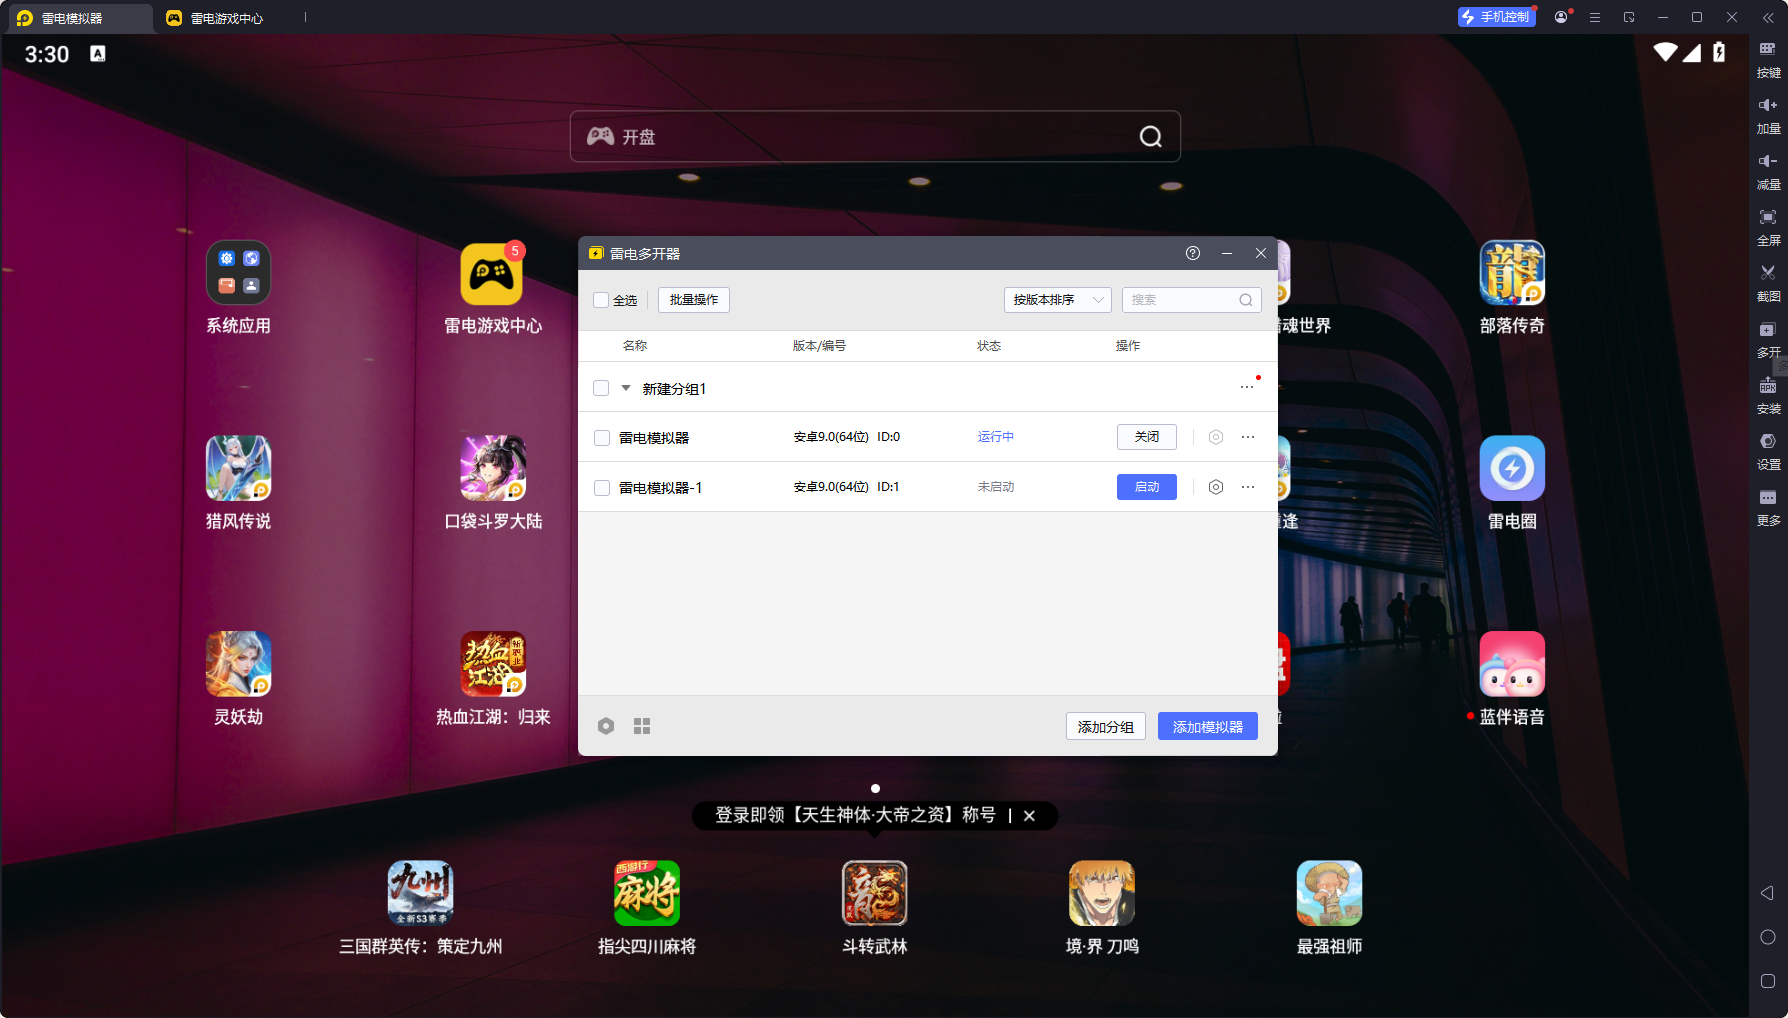
Task: Launch 斗转武林 from the dock
Action: (x=875, y=893)
